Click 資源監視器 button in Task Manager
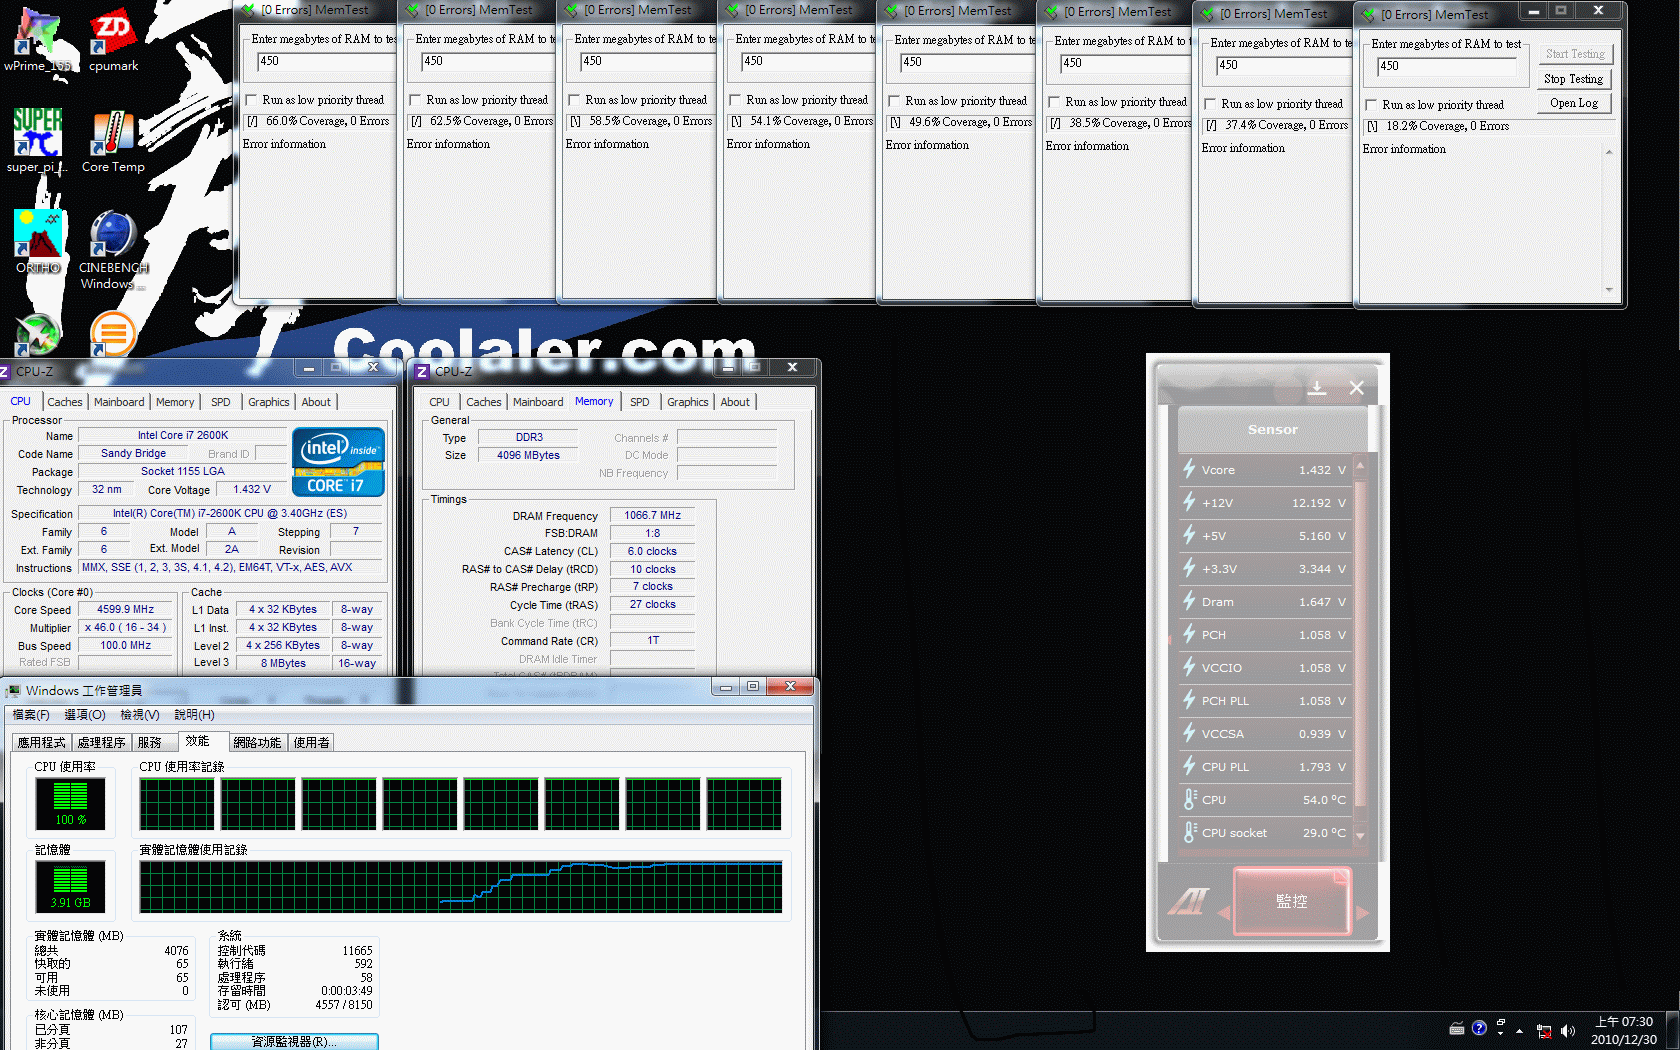The width and height of the screenshot is (1680, 1050). click(294, 1042)
